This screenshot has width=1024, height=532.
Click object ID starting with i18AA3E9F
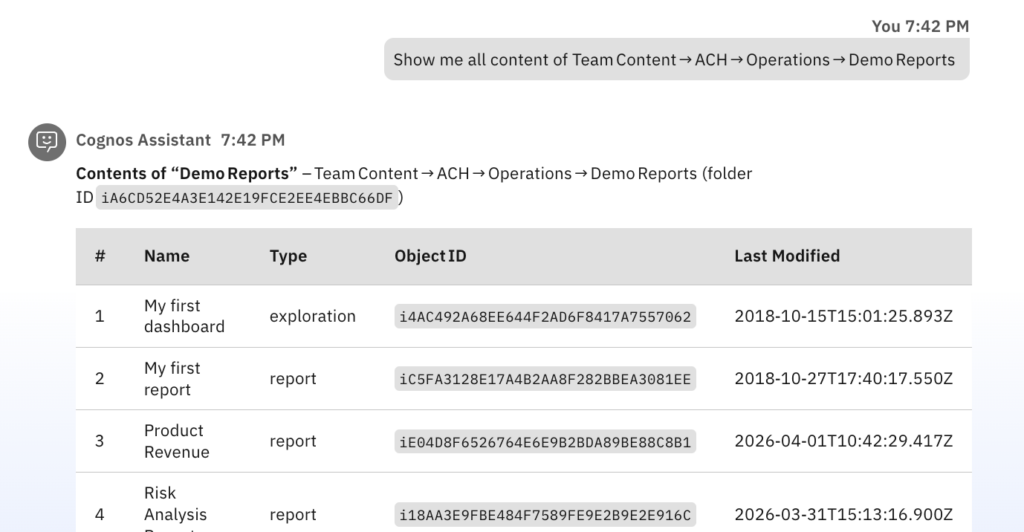click(545, 515)
